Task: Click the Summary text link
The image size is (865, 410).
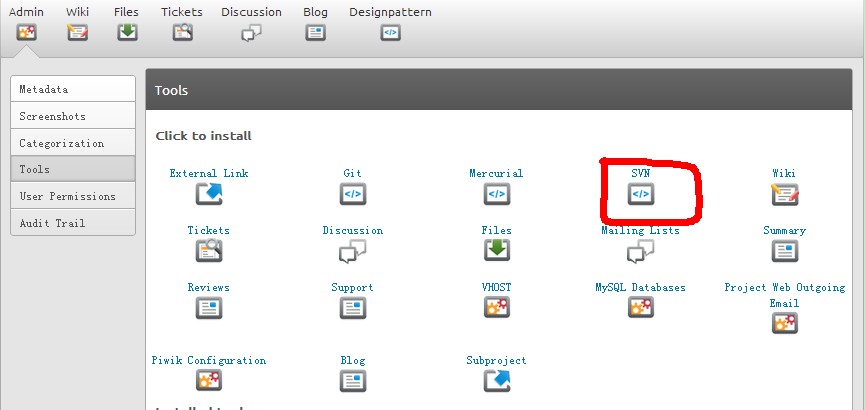Action: click(784, 230)
